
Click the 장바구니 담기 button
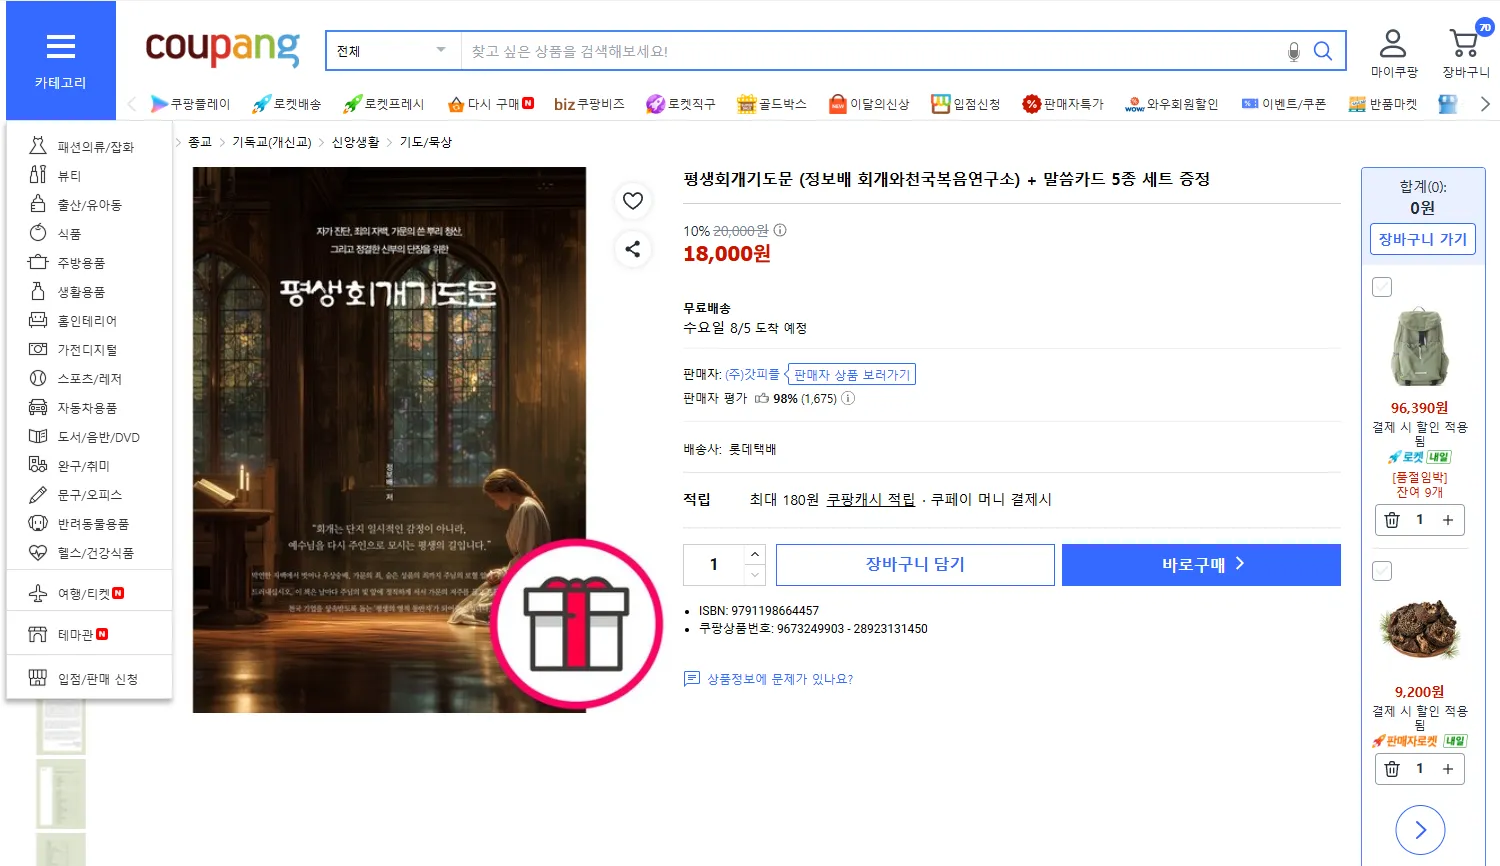pos(915,564)
